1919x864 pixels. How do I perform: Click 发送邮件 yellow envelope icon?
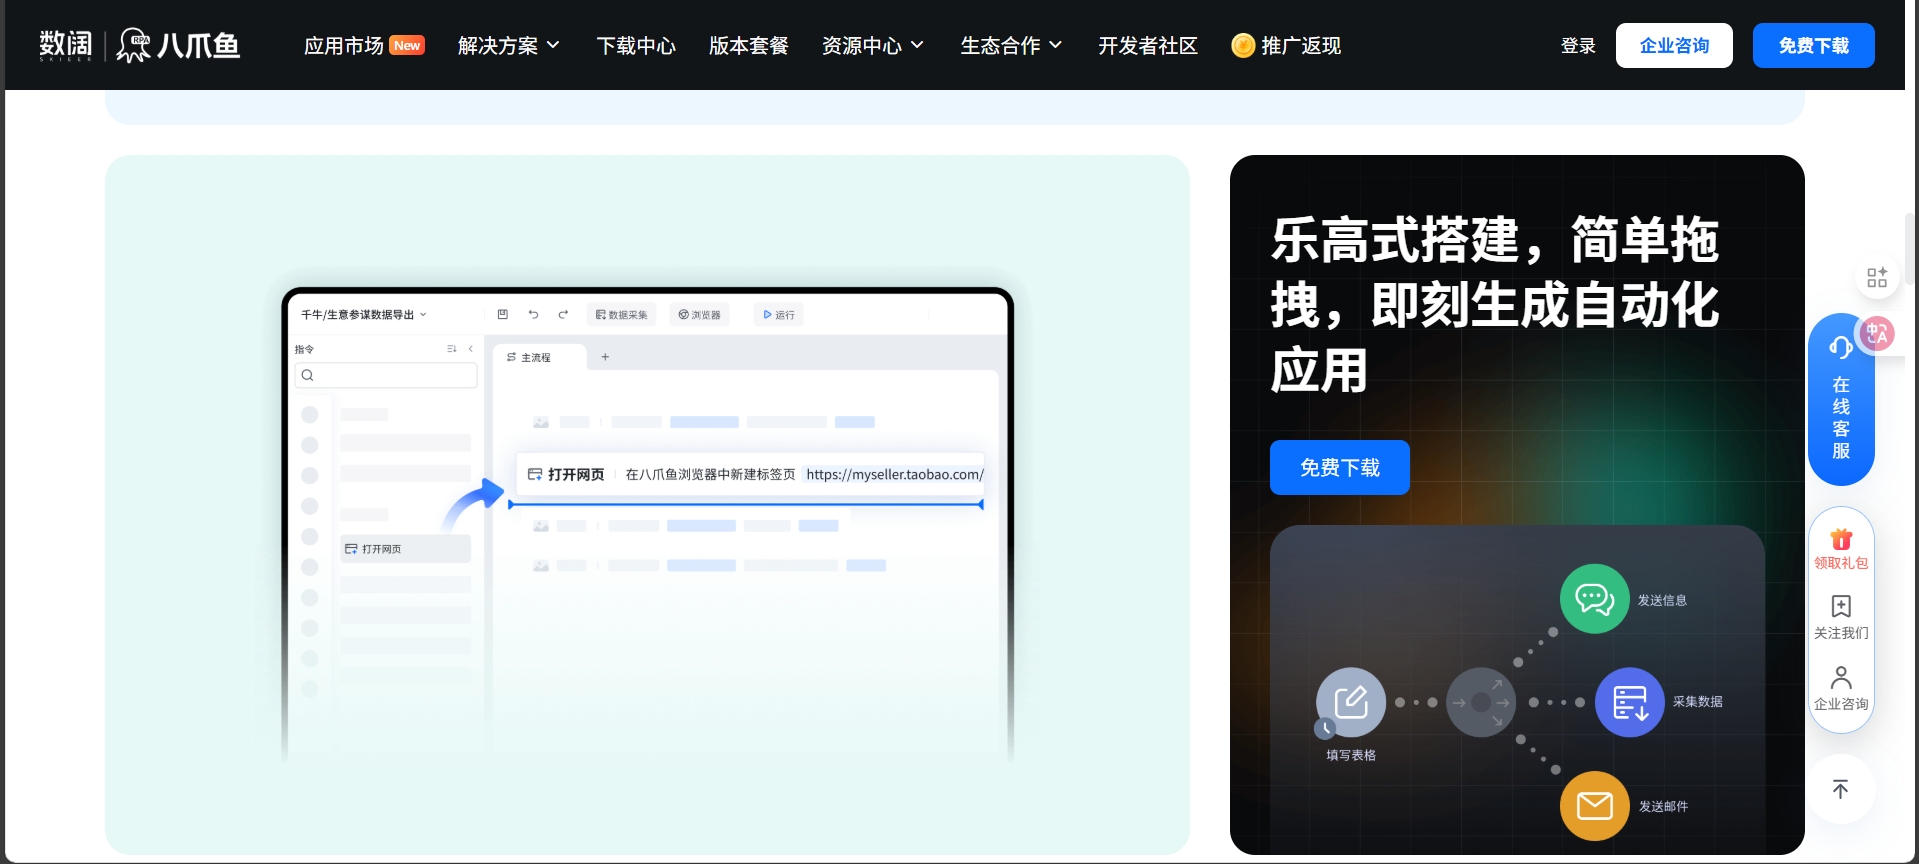tap(1594, 805)
